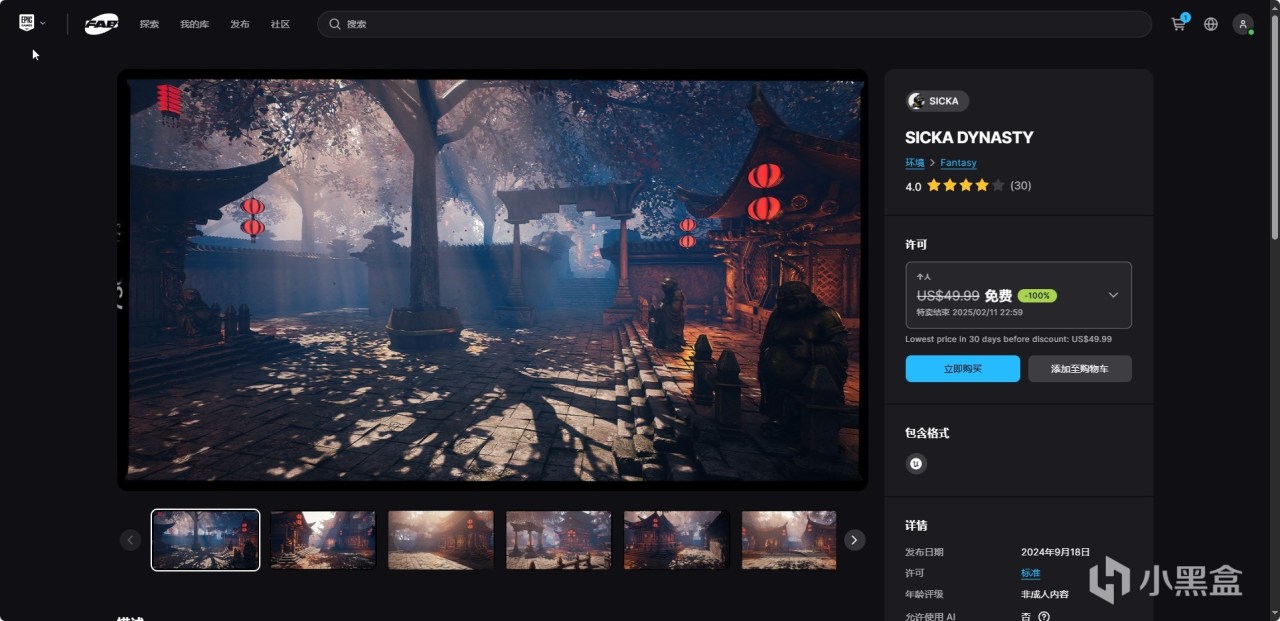
Task: Show next thumbnails with right arrow
Action: click(x=854, y=540)
